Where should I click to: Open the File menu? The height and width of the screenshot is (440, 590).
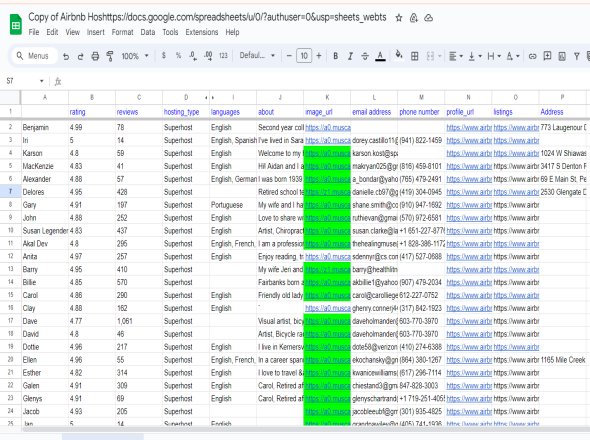[x=34, y=32]
